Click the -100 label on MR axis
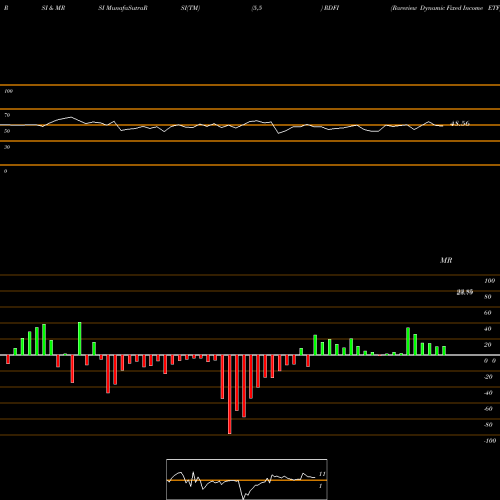 click(x=490, y=441)
